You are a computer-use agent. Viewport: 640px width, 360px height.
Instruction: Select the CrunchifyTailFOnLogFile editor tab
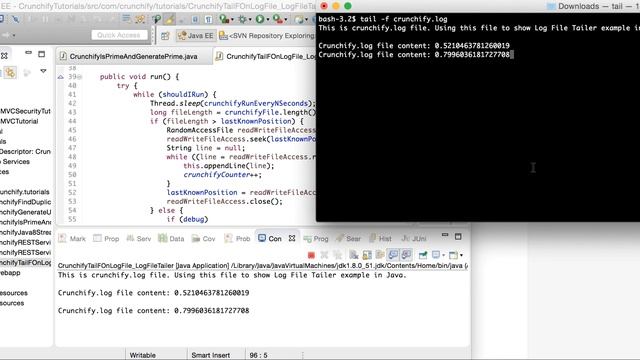click(x=266, y=56)
